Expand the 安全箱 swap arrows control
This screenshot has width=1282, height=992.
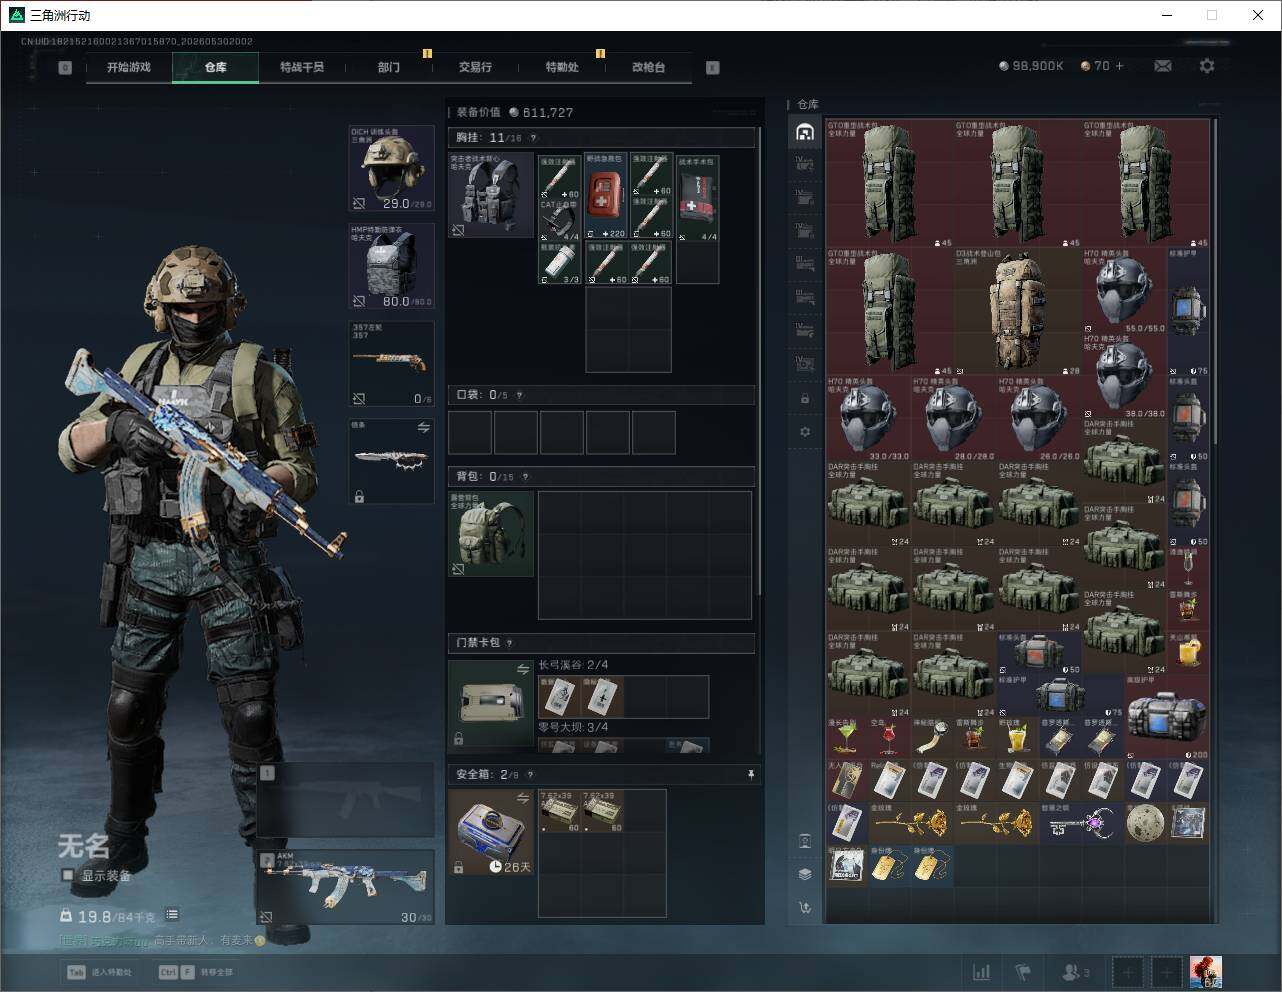click(x=523, y=798)
